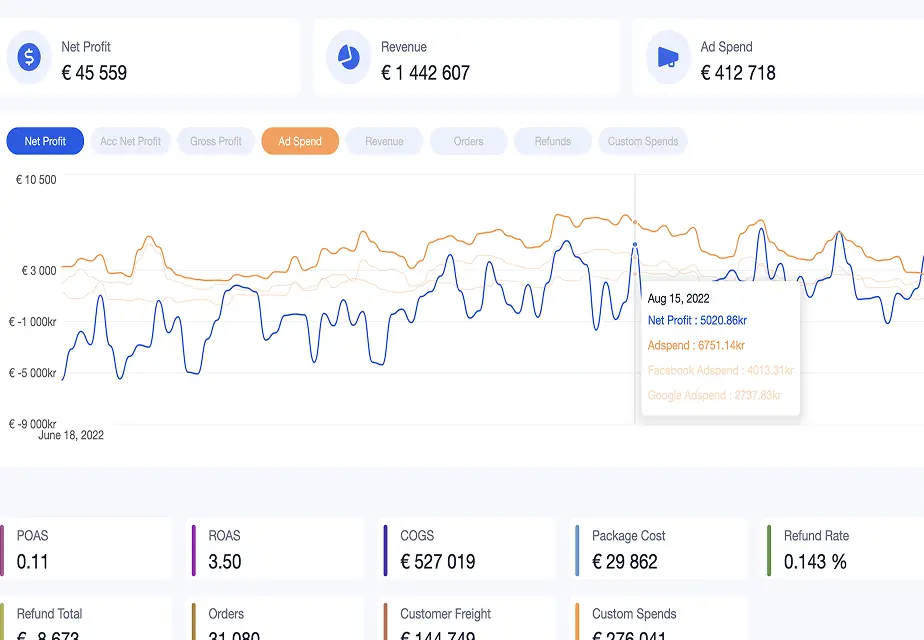Enable the Revenue filter chip
Image resolution: width=924 pixels, height=640 pixels.
[x=384, y=141]
